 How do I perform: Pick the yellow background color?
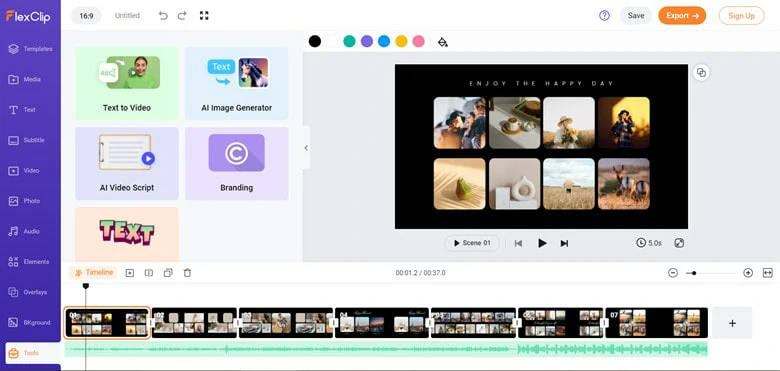tap(401, 41)
